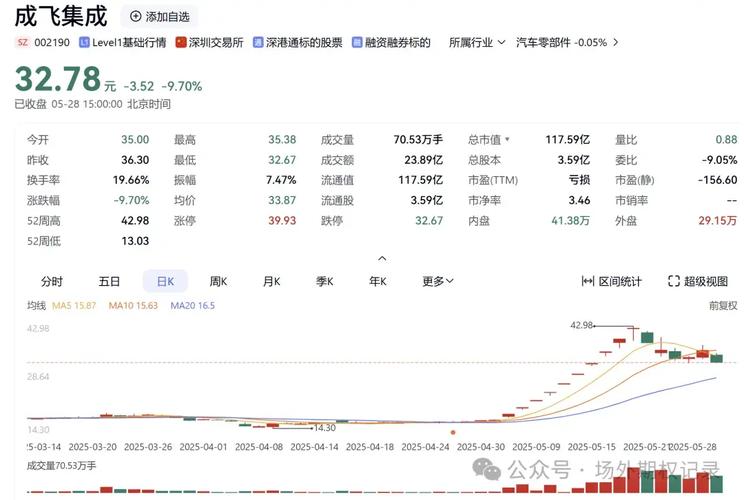Click the stock code 002190
This screenshot has height=500, width=744.
coord(52,43)
